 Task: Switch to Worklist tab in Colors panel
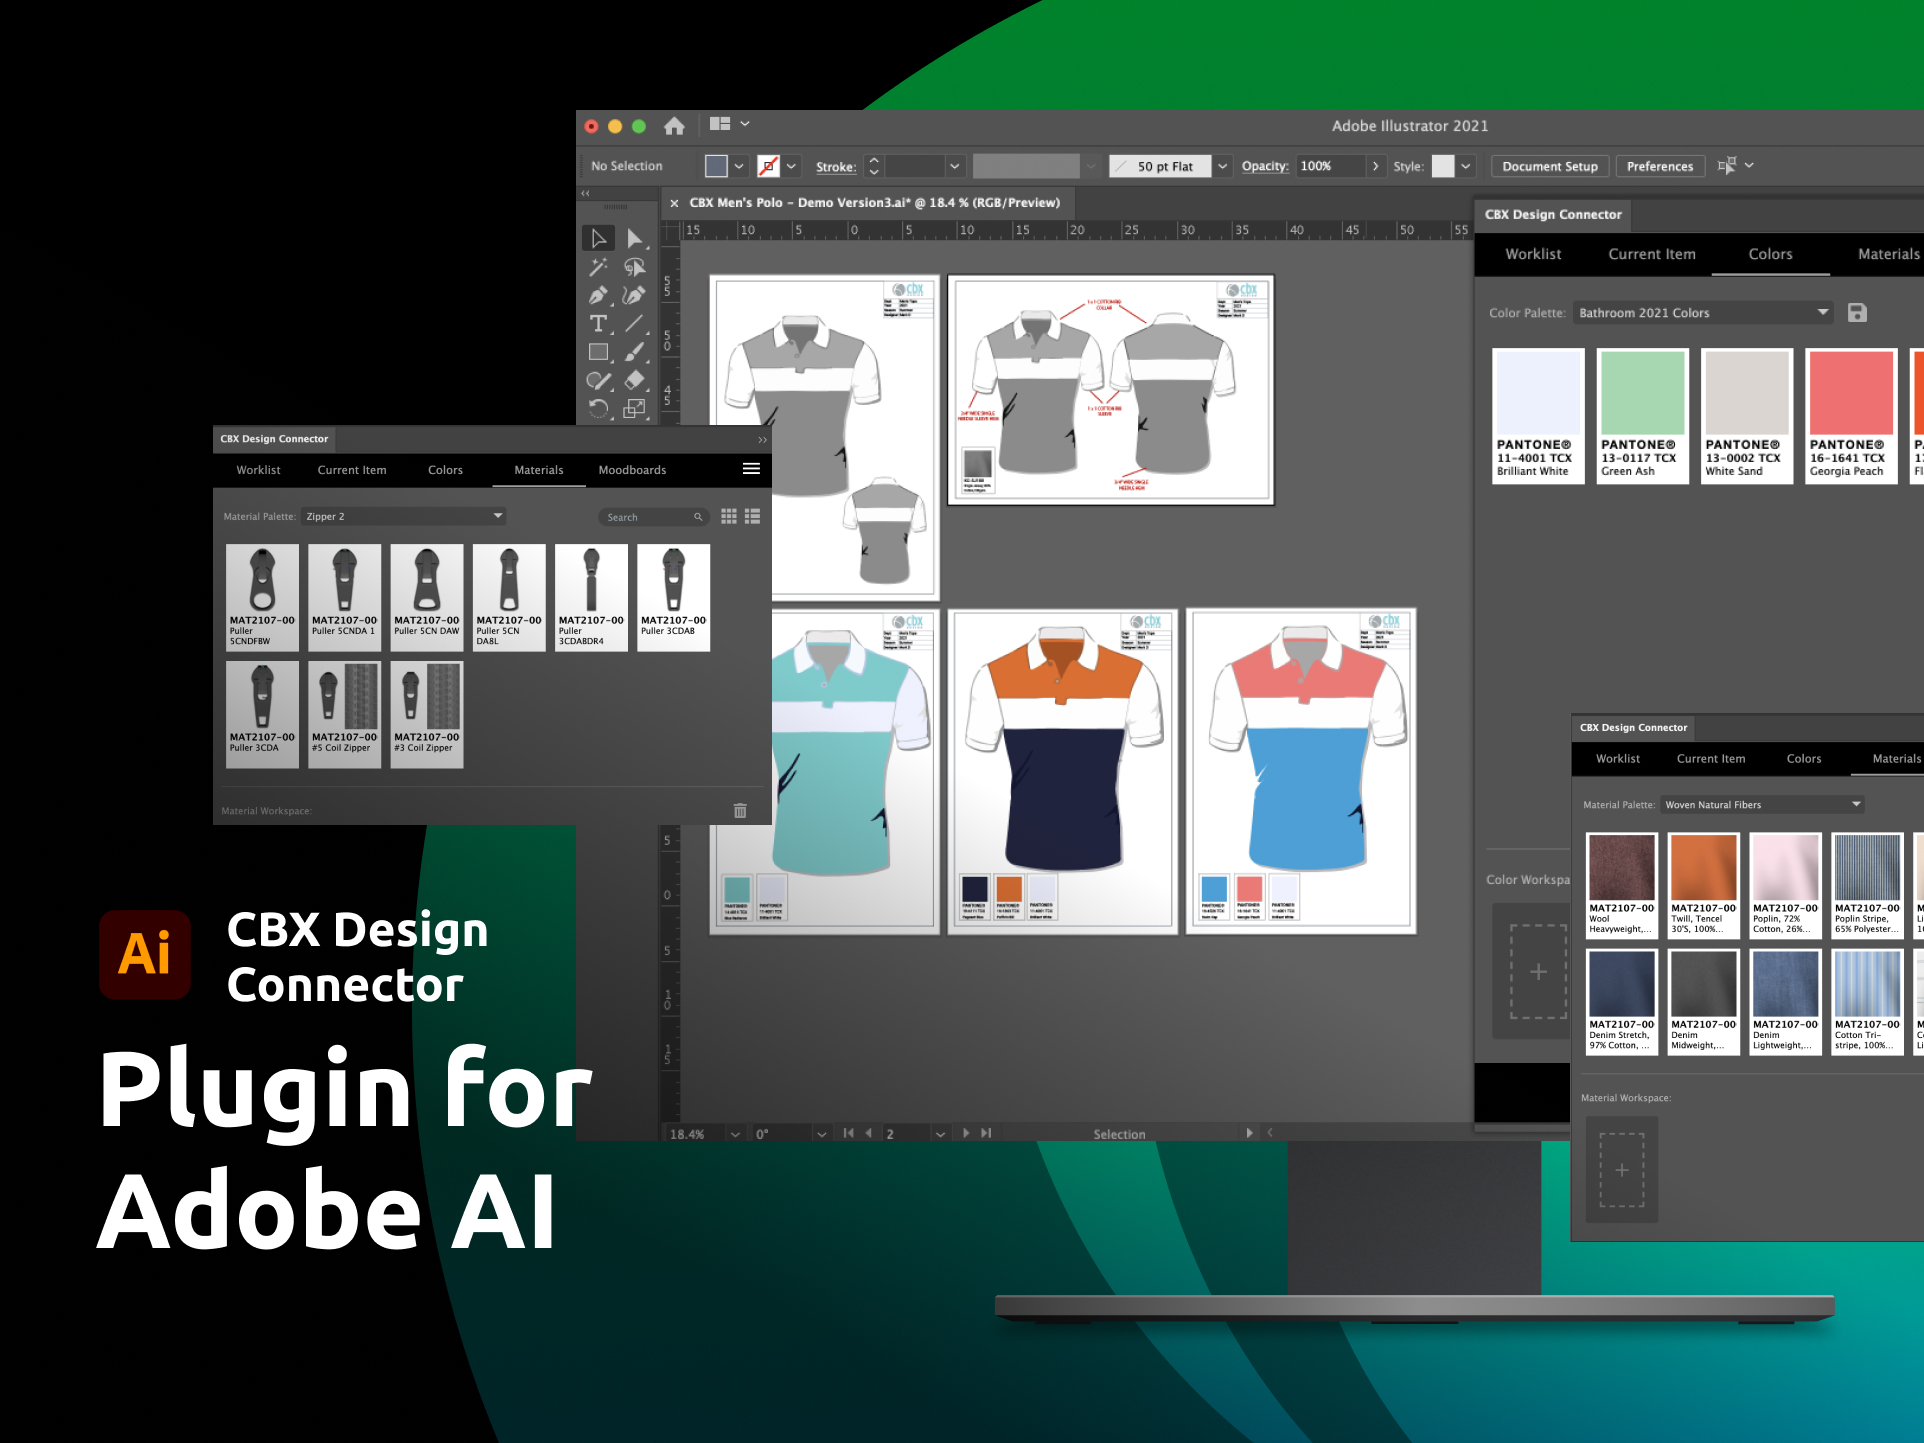pyautogui.click(x=1533, y=254)
